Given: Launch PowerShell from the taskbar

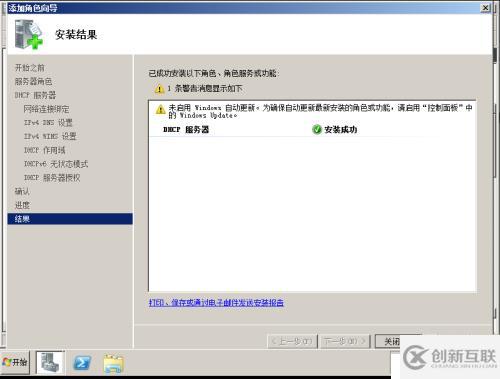Looking at the screenshot, I should (x=82, y=363).
